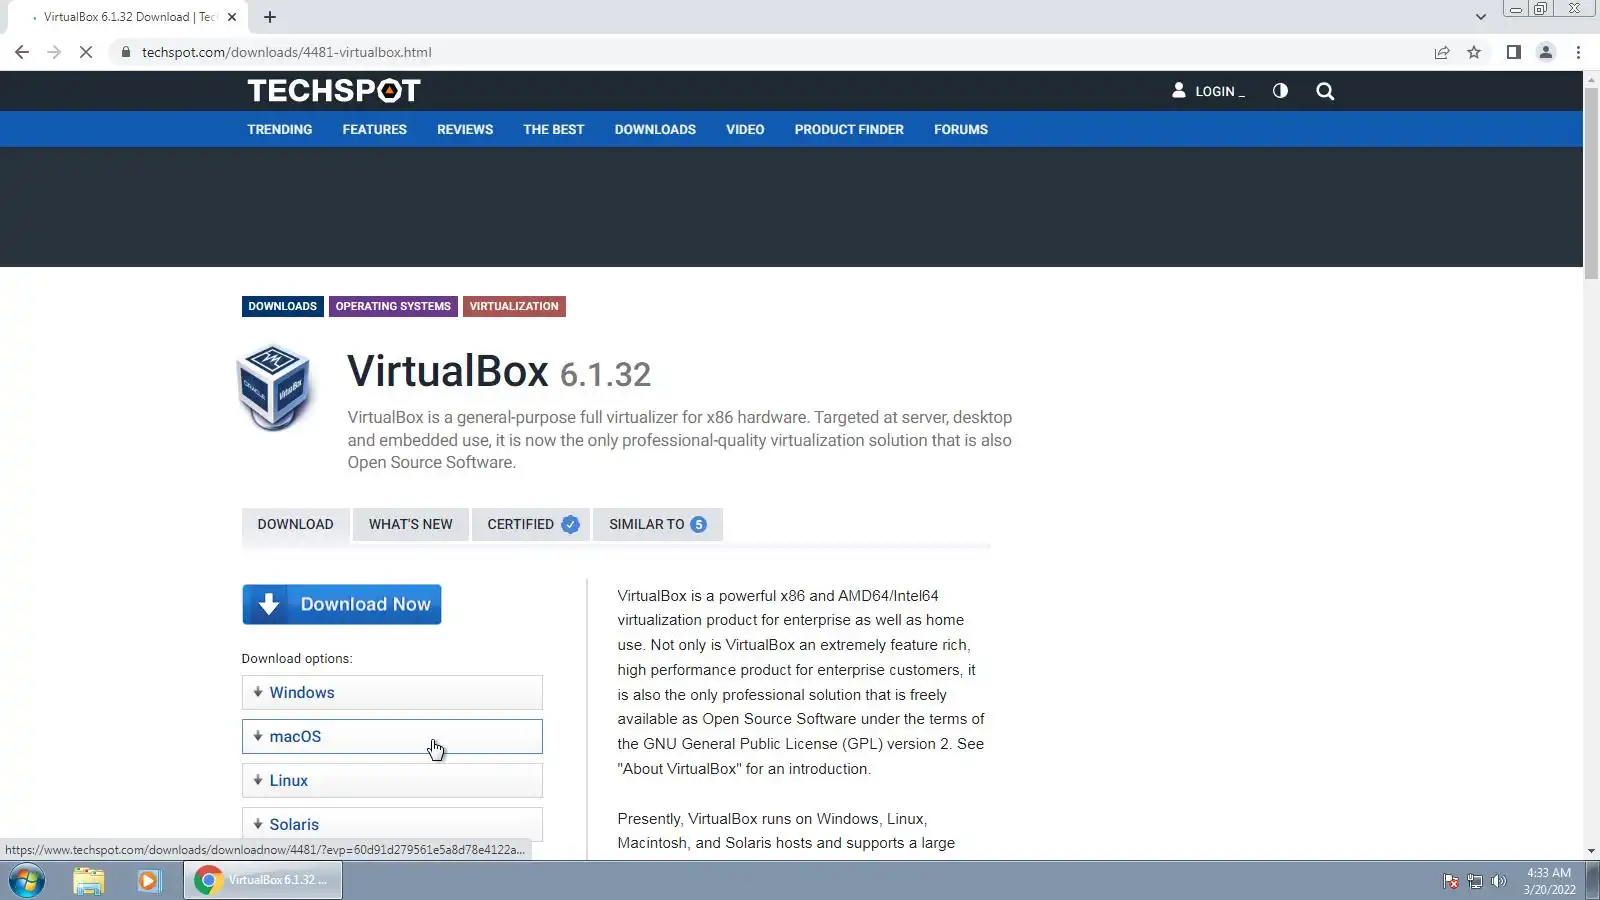Click the DOWNLOADS breadcrumb tag

(282, 306)
